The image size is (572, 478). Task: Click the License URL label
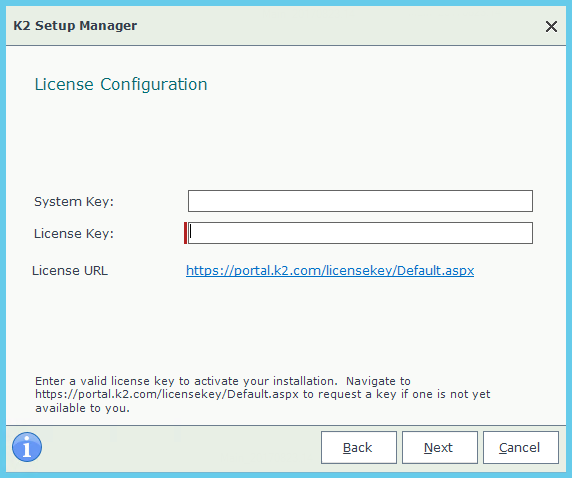click(70, 270)
